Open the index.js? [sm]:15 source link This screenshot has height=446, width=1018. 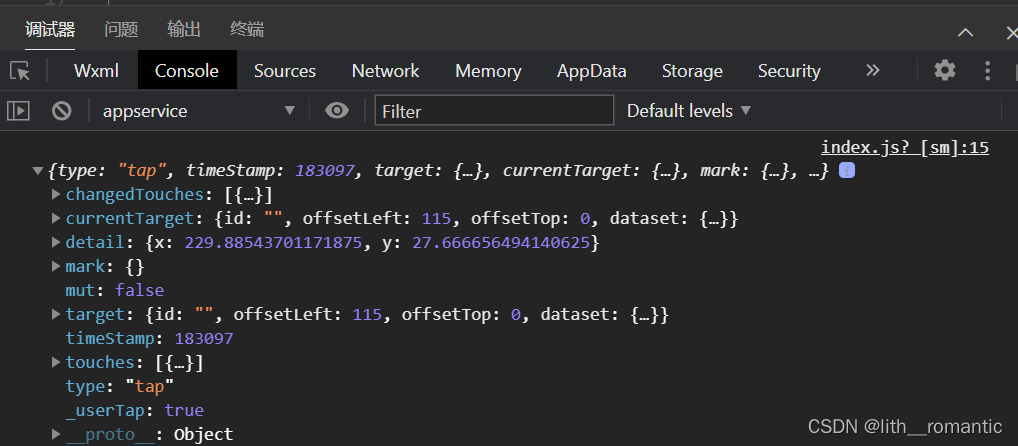[x=904, y=148]
